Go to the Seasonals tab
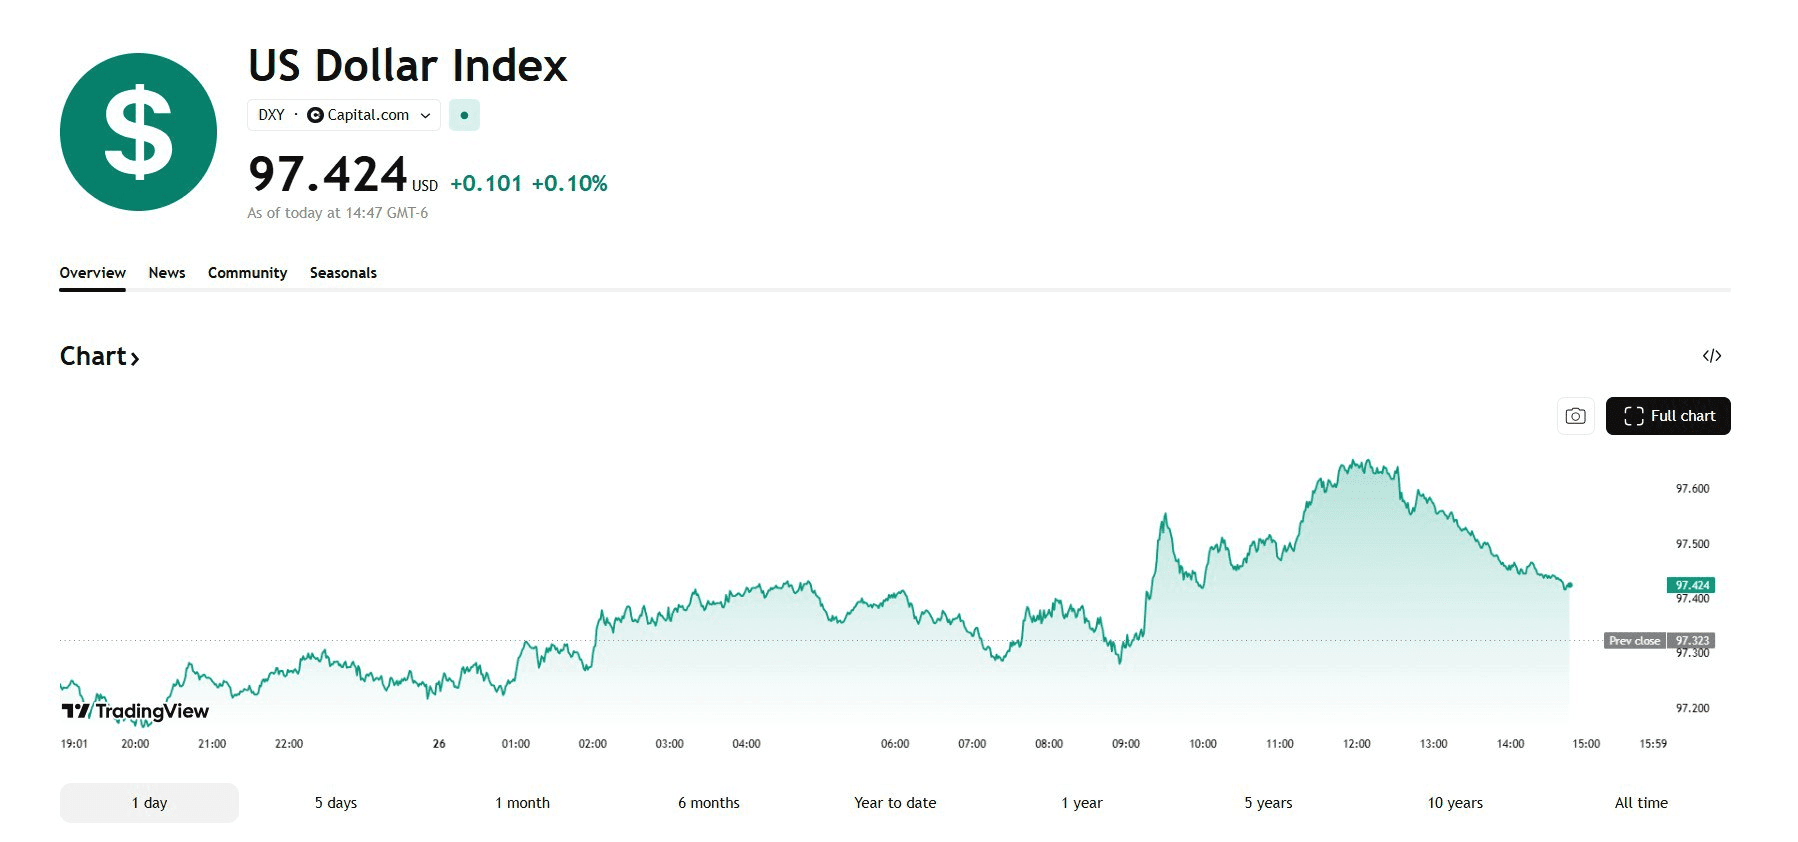1798x842 pixels. pos(343,273)
